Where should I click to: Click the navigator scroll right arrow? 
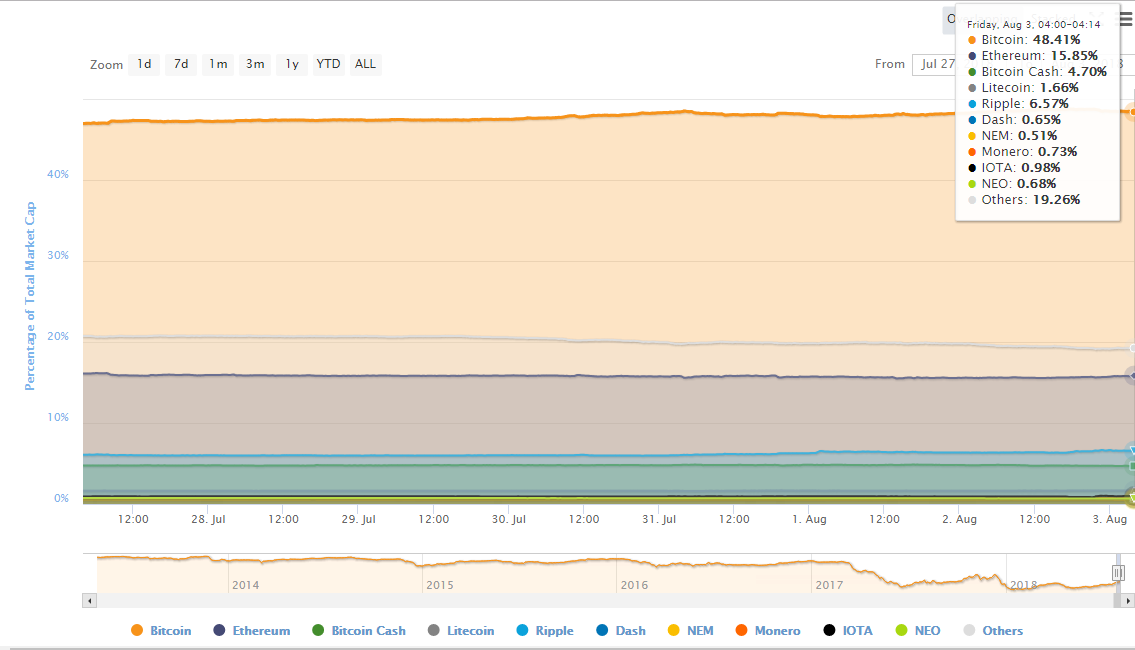tap(1129, 601)
